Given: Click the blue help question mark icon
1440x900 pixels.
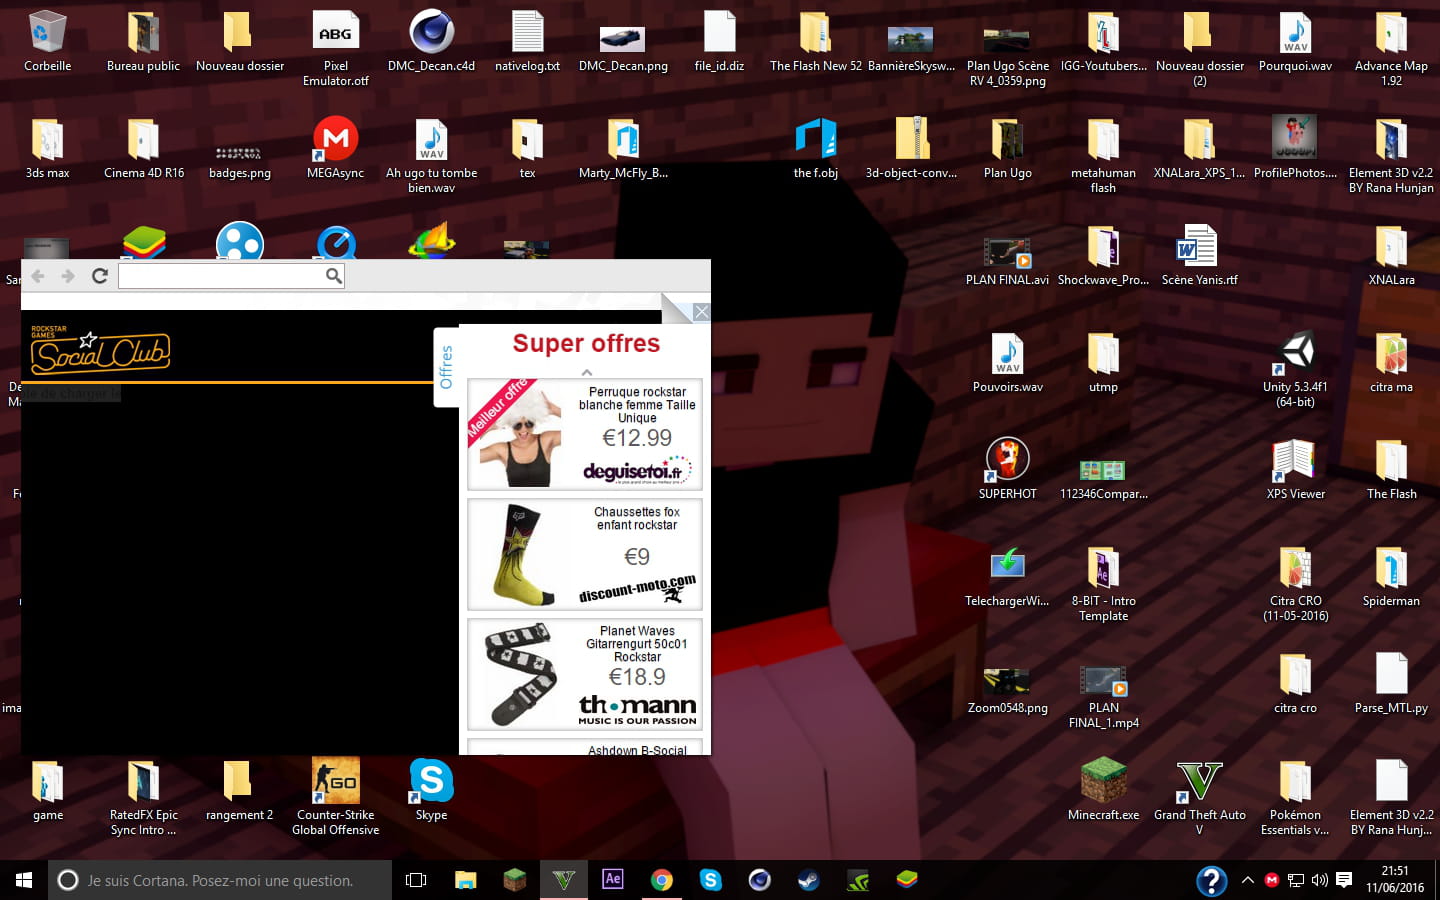Looking at the screenshot, I should tap(1211, 880).
